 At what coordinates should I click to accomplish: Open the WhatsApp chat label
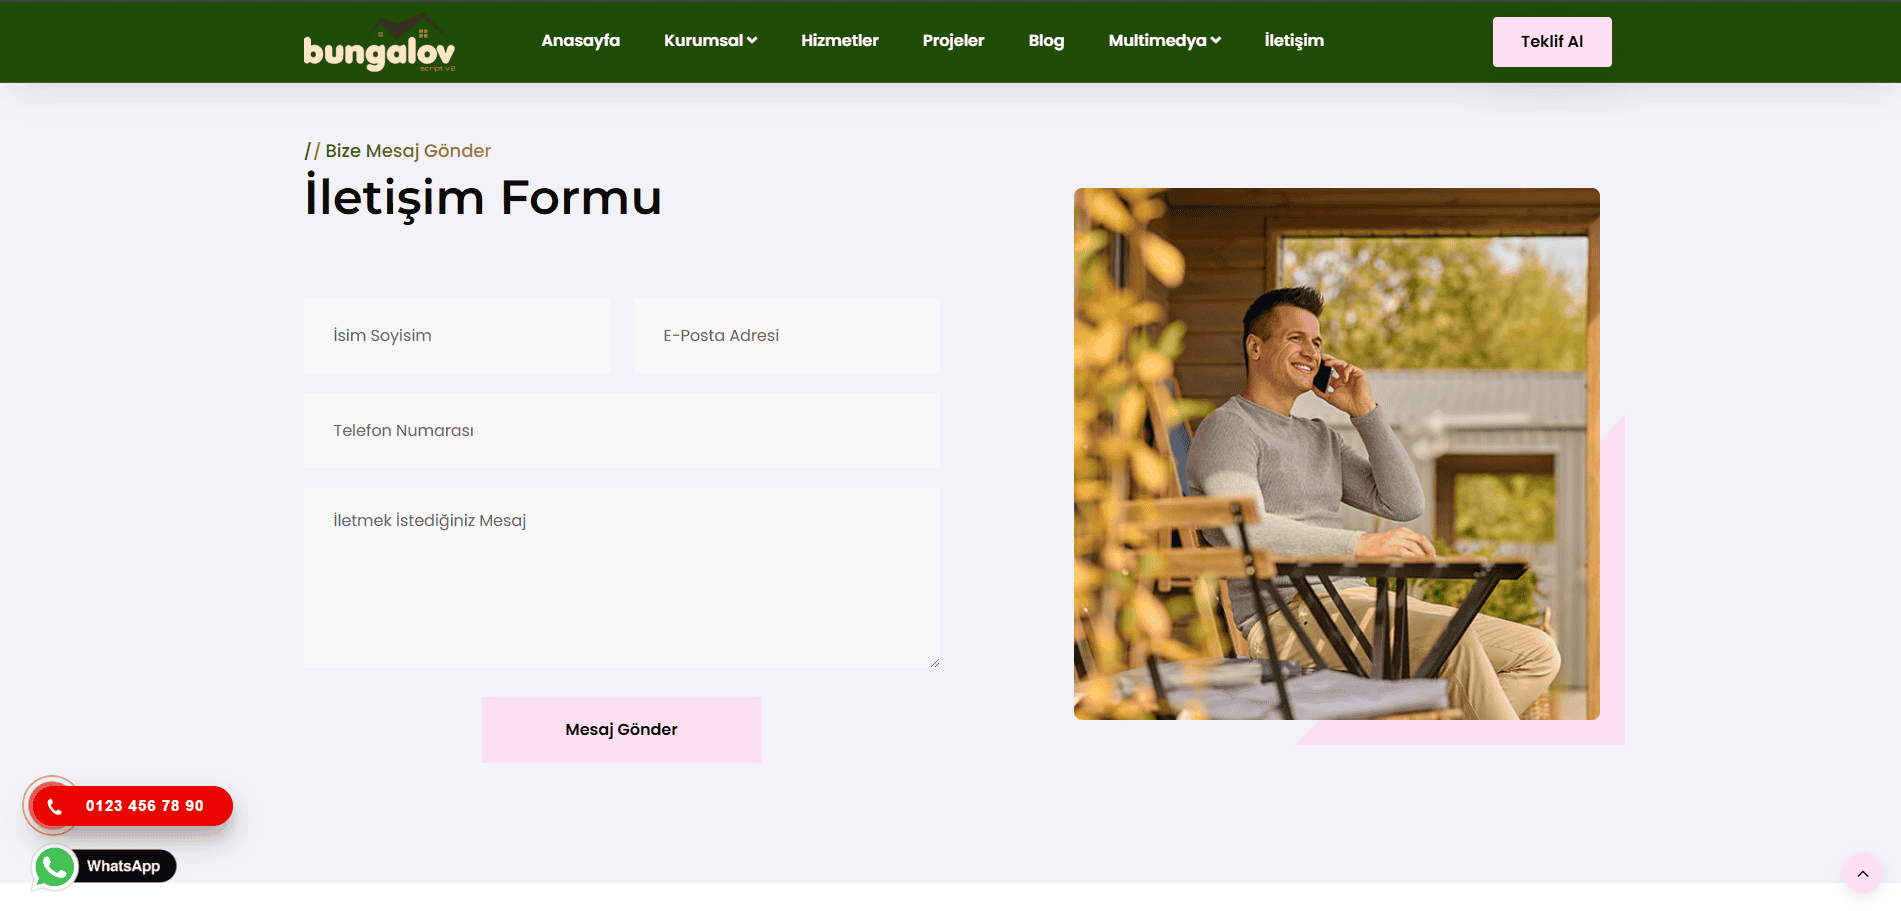pos(123,866)
